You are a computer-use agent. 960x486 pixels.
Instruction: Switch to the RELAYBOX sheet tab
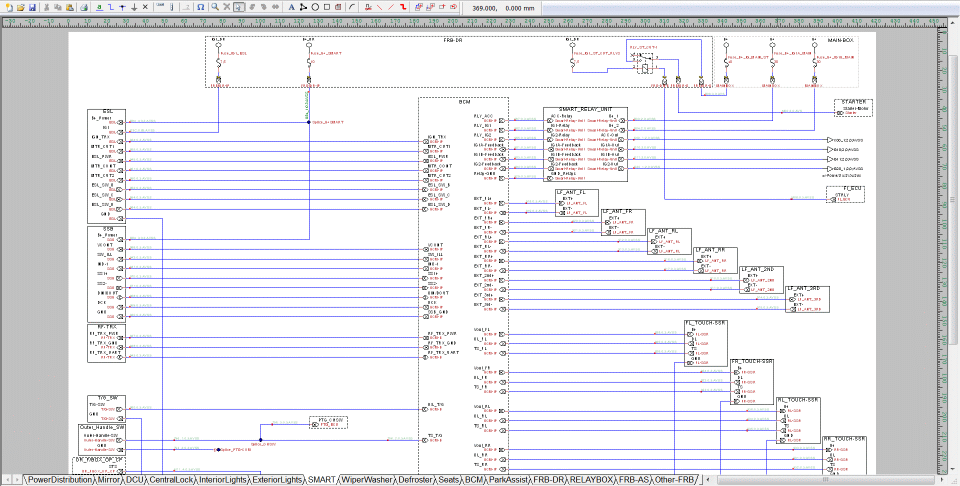coord(593,480)
